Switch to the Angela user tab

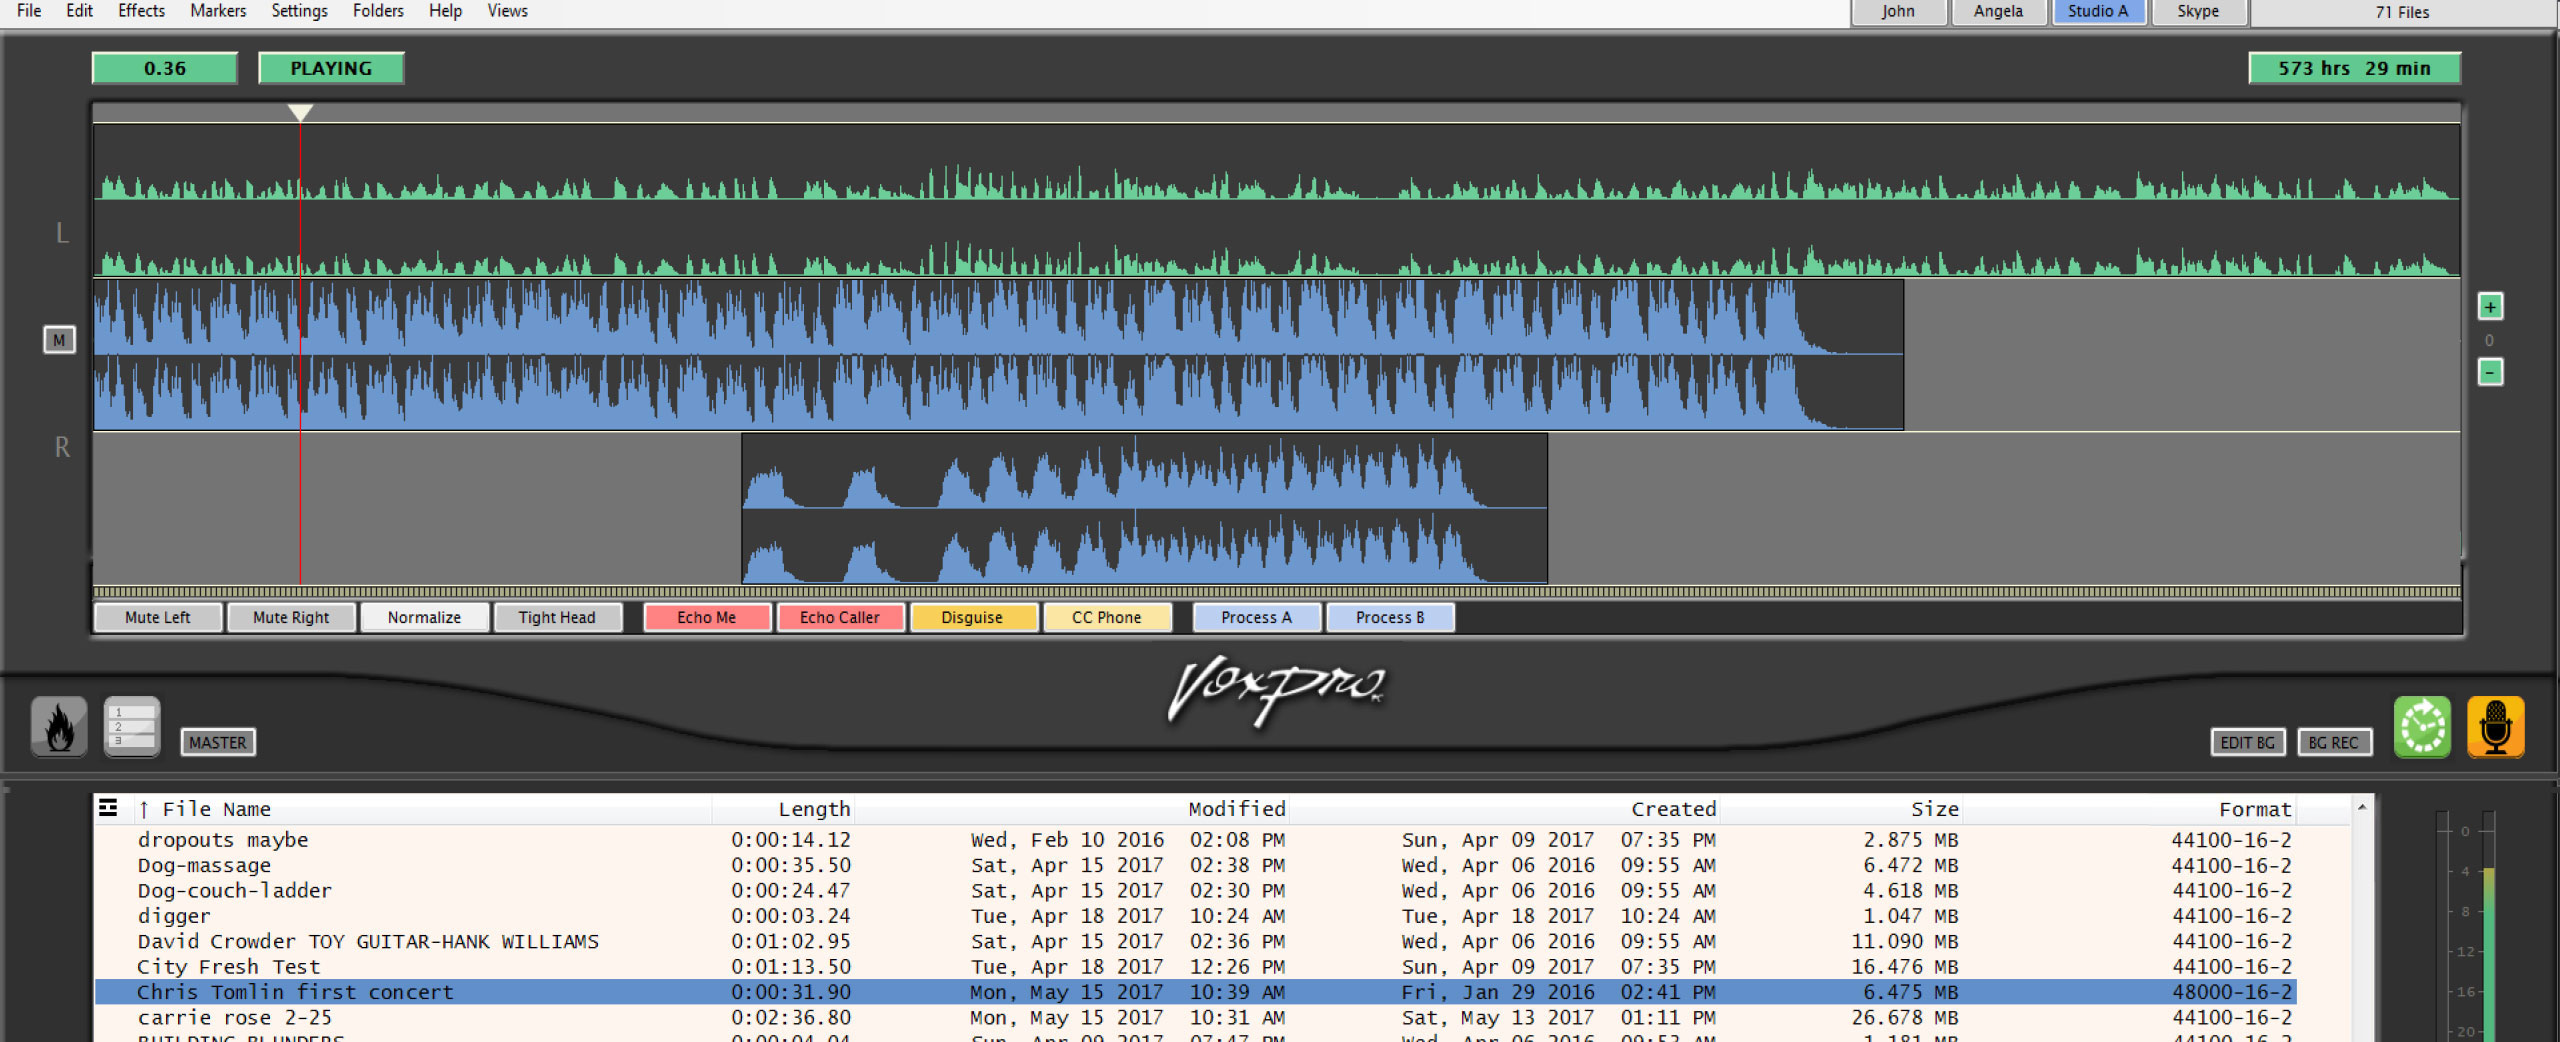[x=1998, y=12]
